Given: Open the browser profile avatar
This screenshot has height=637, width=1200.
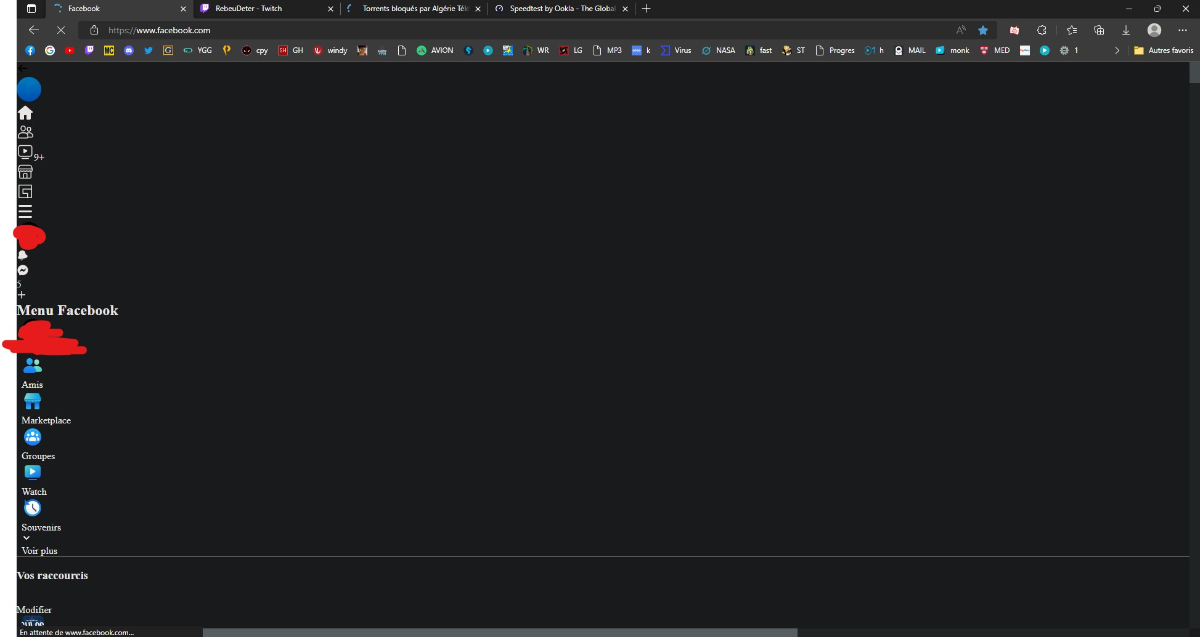Looking at the screenshot, I should point(1155,30).
